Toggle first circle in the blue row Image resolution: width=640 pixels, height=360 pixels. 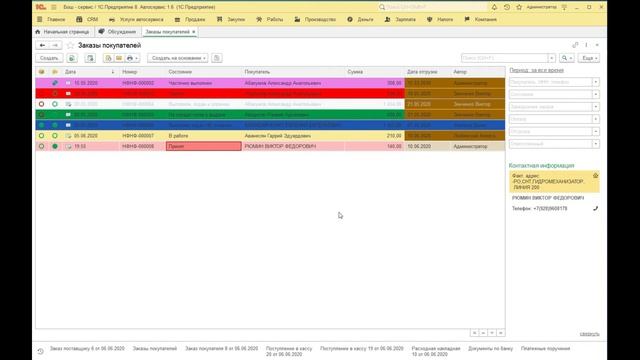coord(41,125)
